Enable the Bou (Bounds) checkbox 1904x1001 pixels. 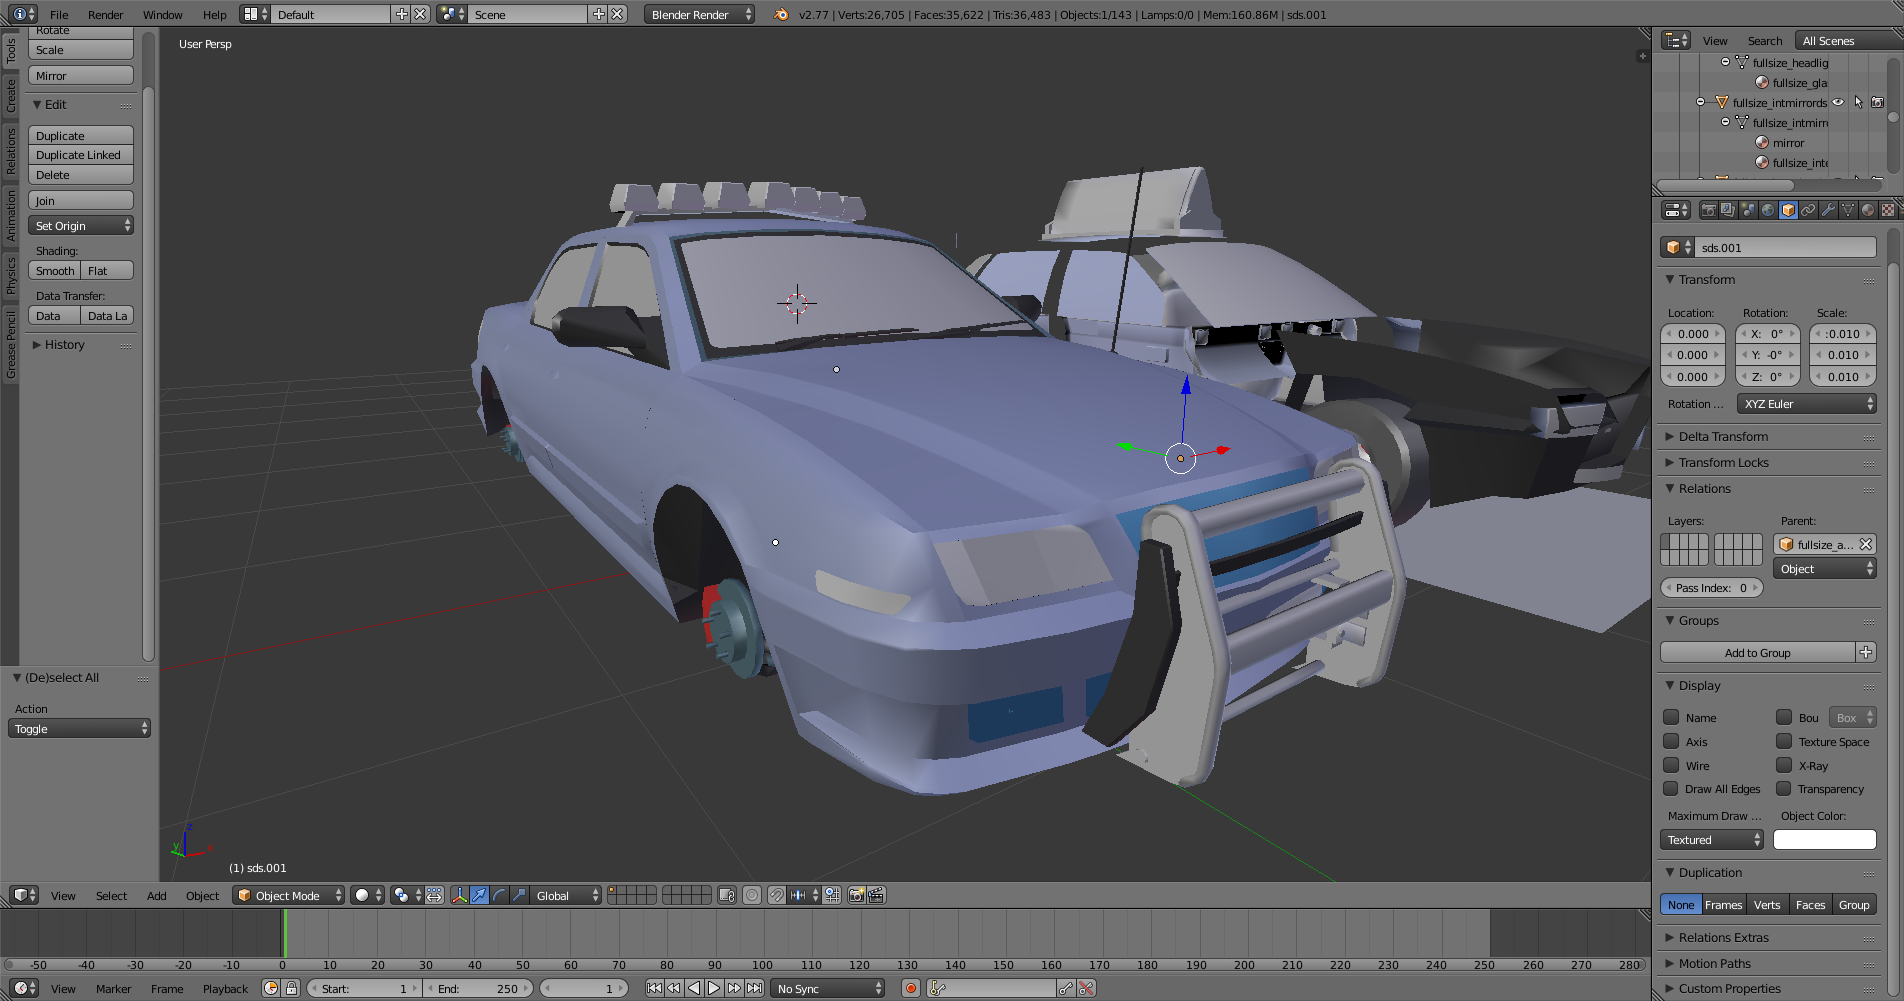(x=1784, y=717)
